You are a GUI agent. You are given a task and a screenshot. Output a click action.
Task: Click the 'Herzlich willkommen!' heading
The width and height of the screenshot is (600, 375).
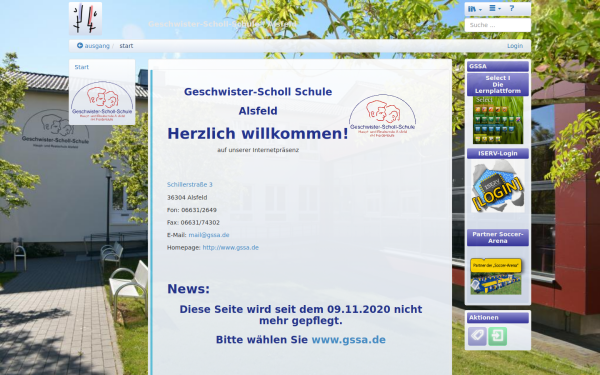pos(258,134)
